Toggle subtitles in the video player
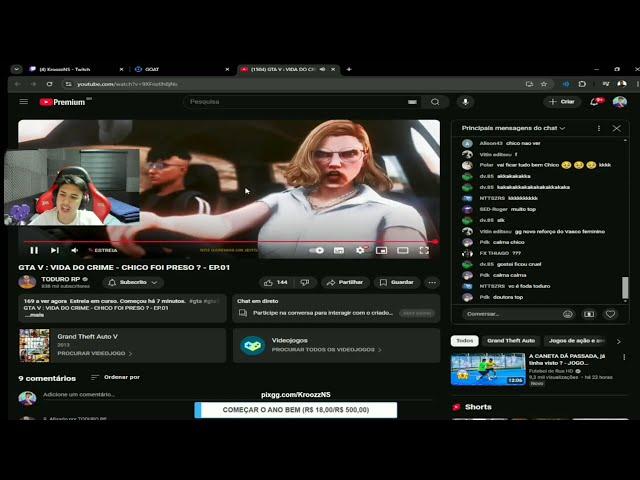Viewport: 640px width, 480px height. (x=338, y=250)
